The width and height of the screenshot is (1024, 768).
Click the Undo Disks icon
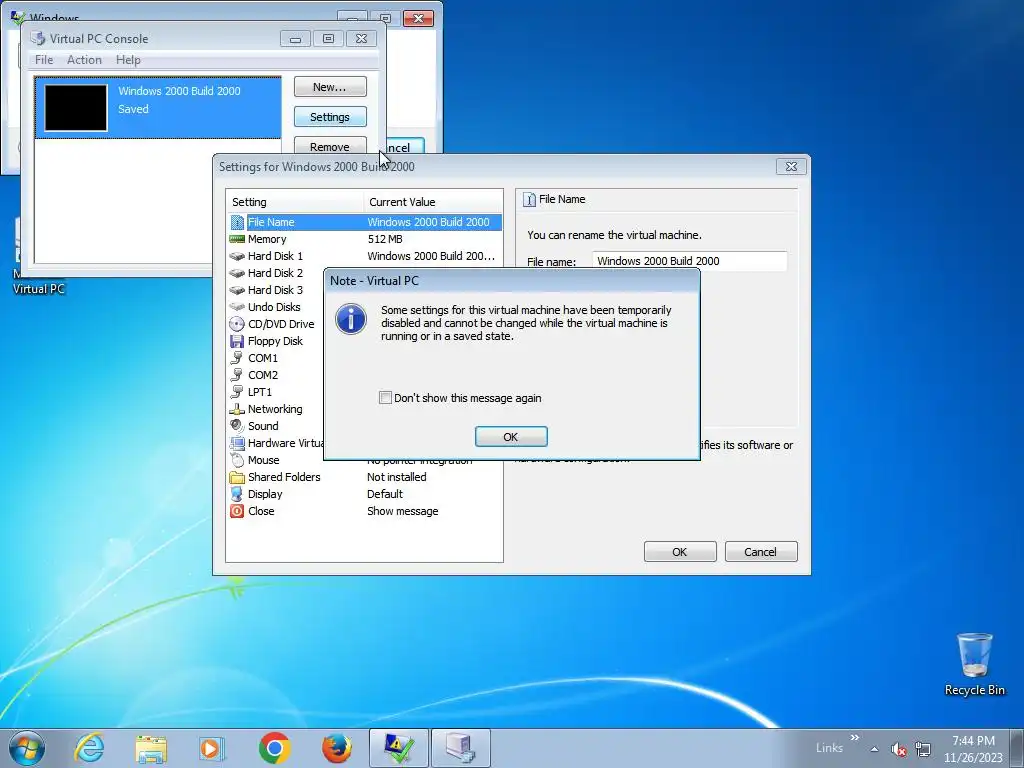coord(237,307)
